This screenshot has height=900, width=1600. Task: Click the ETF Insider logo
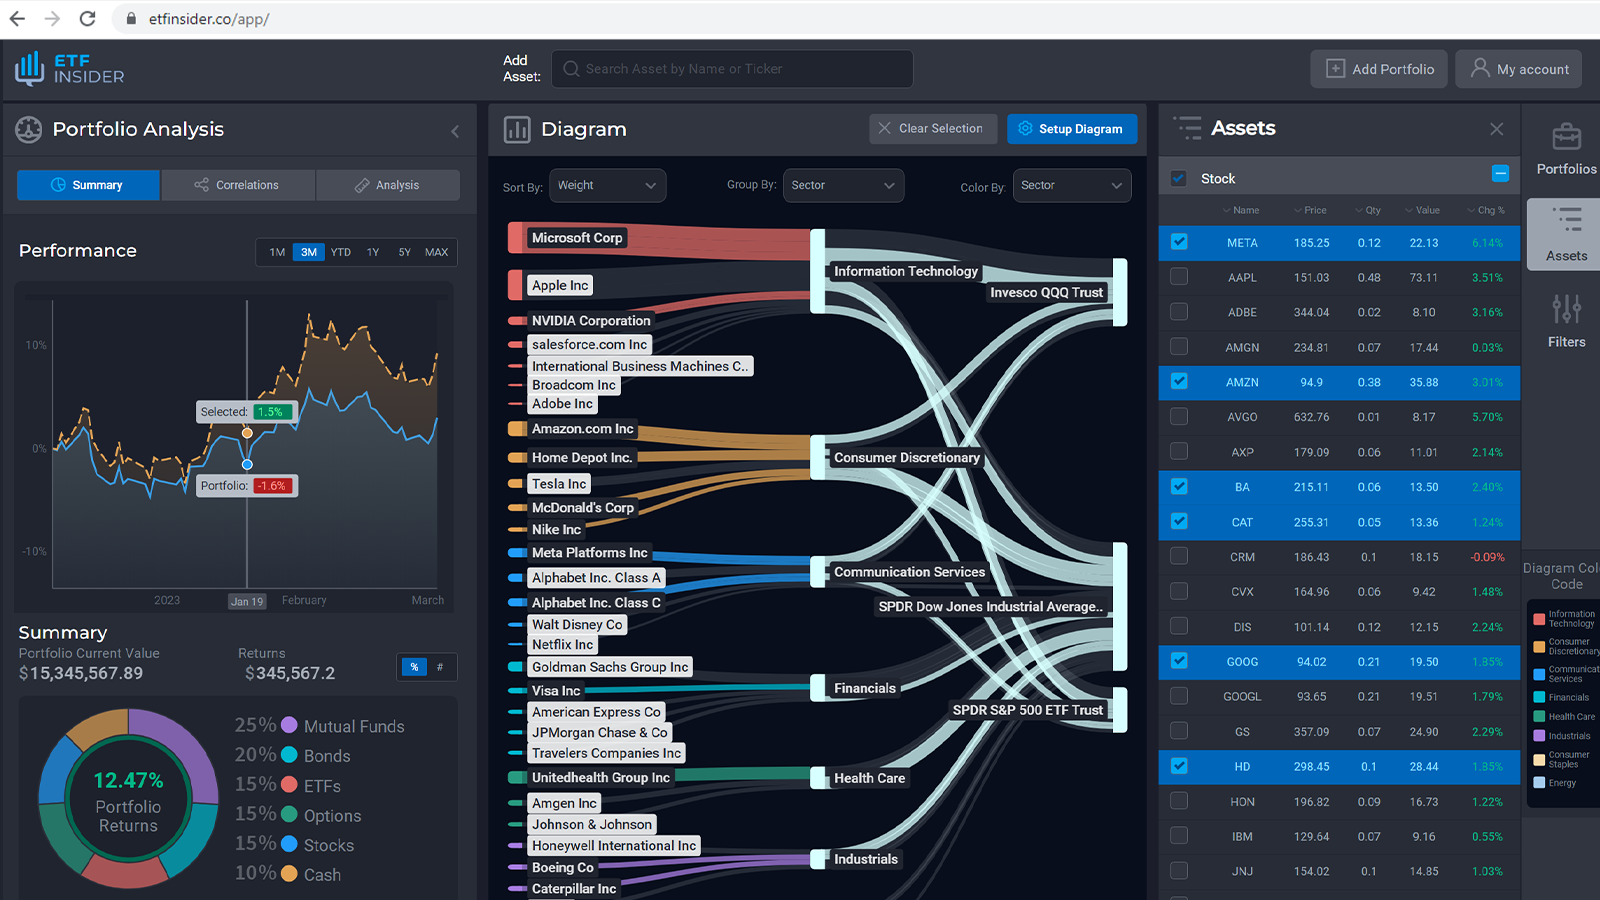(70, 69)
